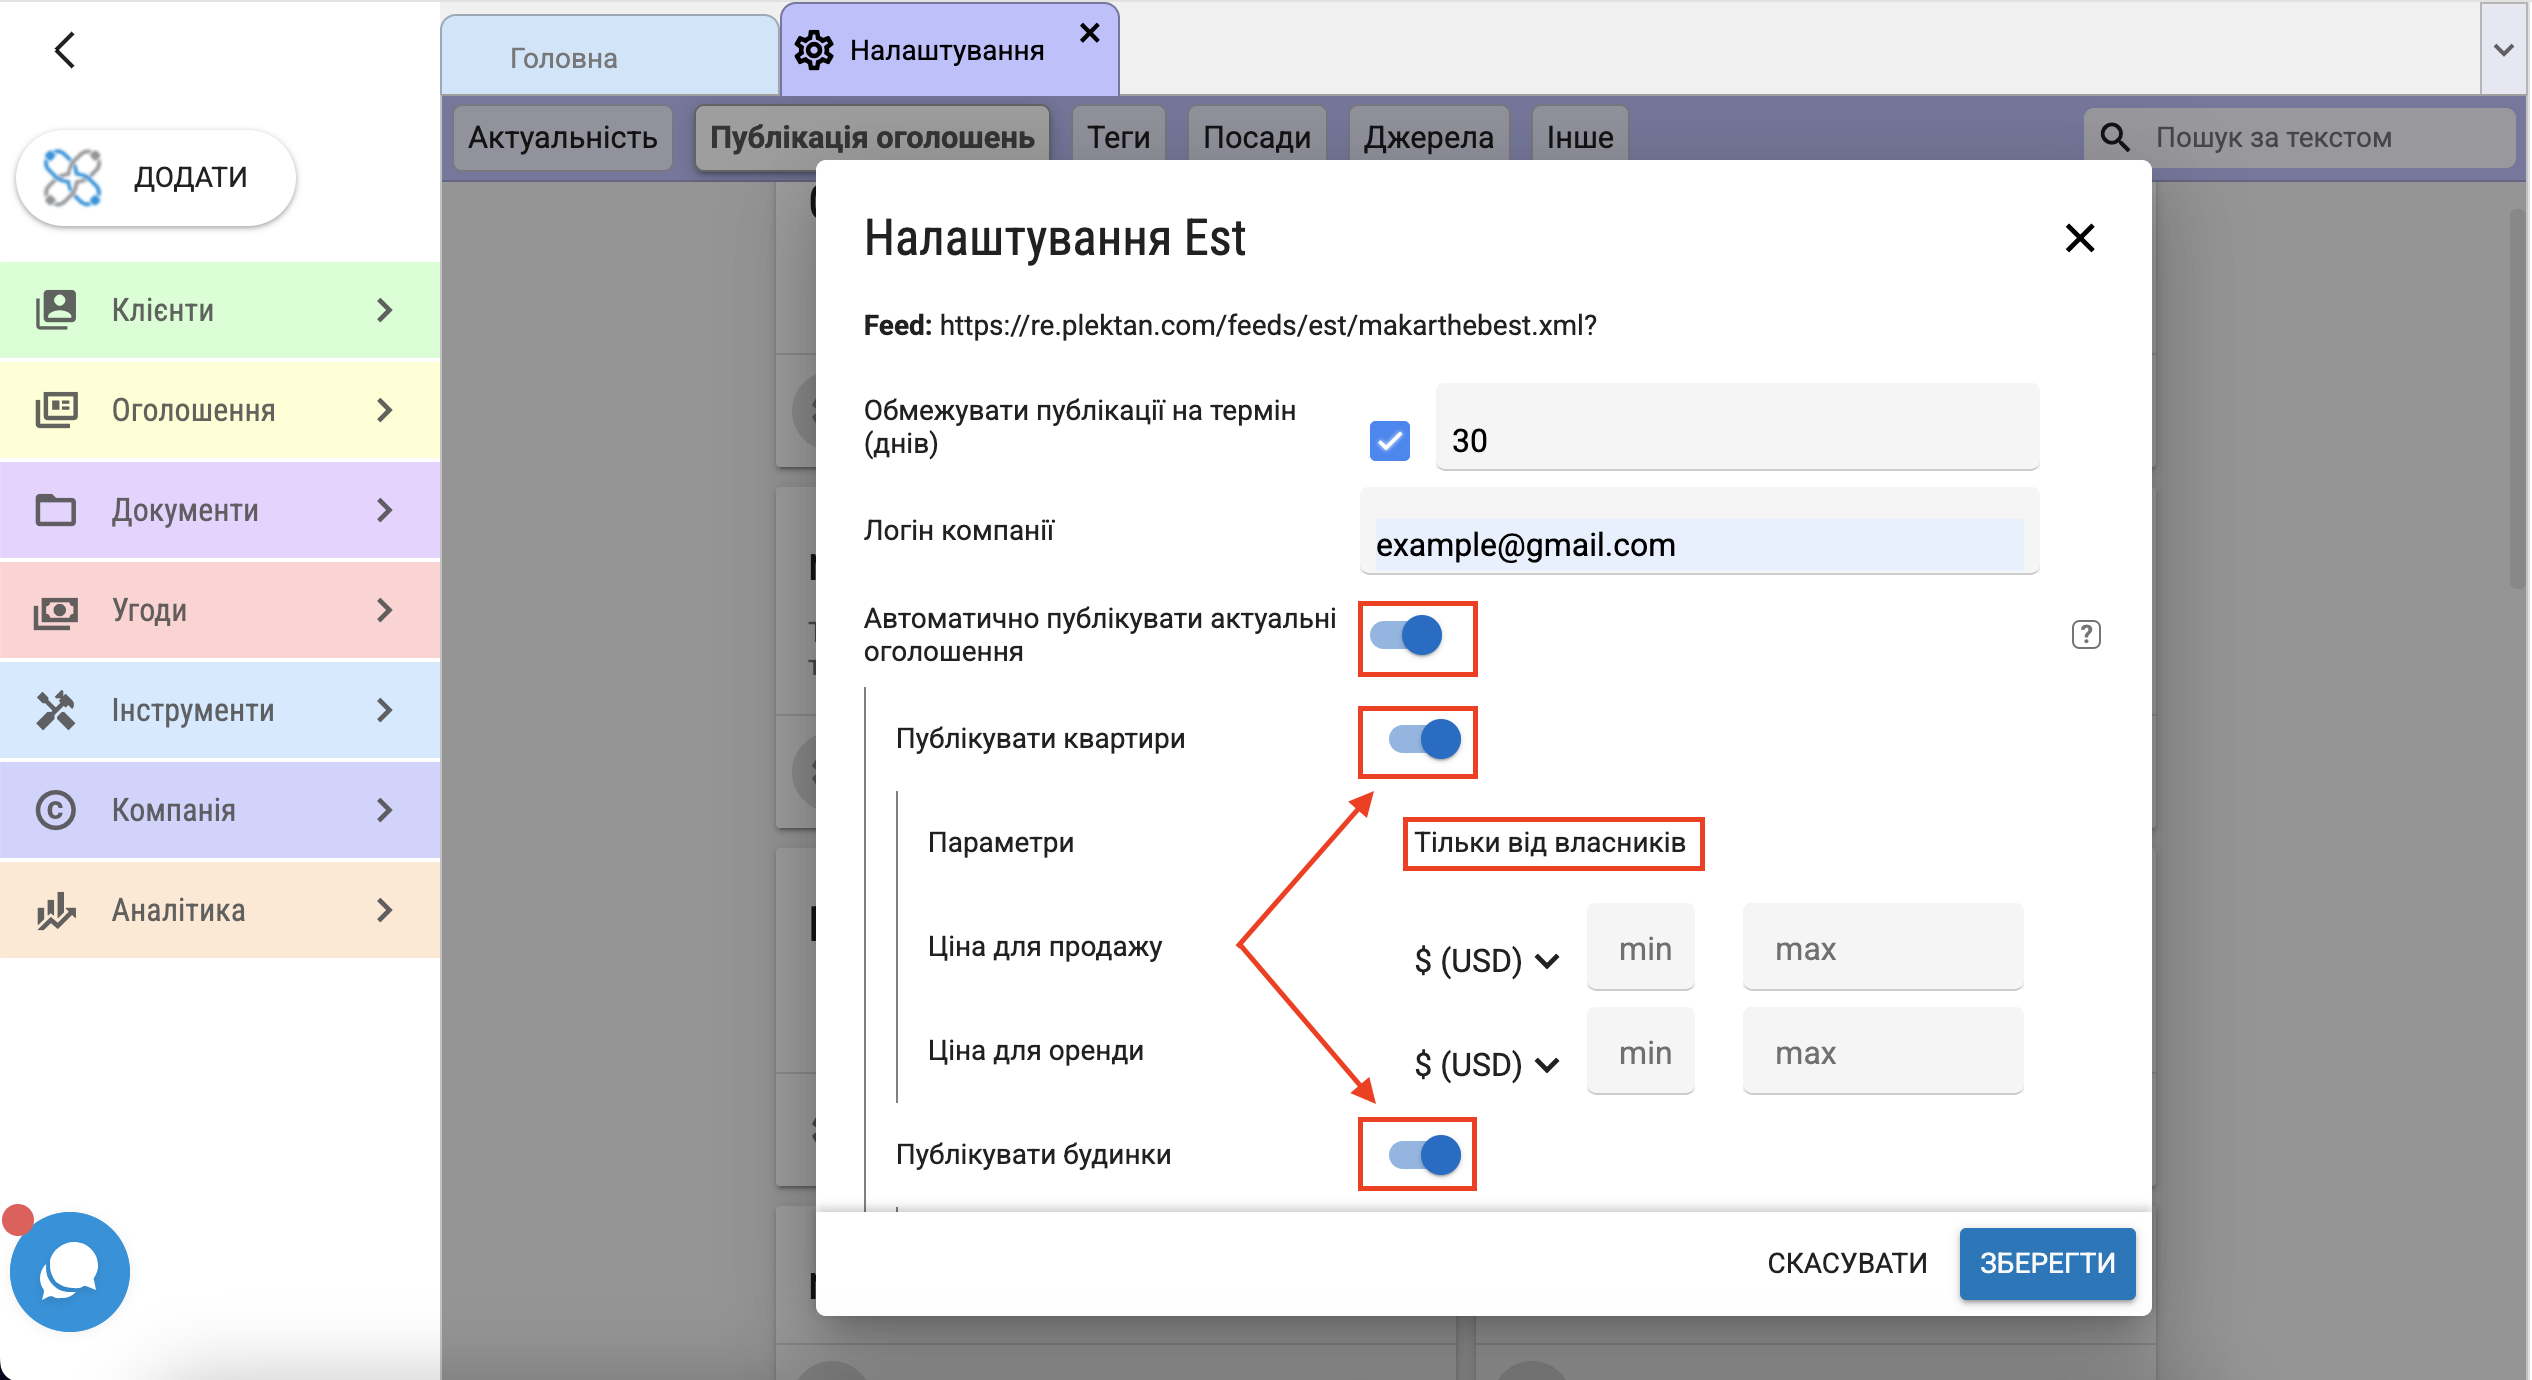
Task: Open rent price currency dropdown
Action: (x=1485, y=1065)
